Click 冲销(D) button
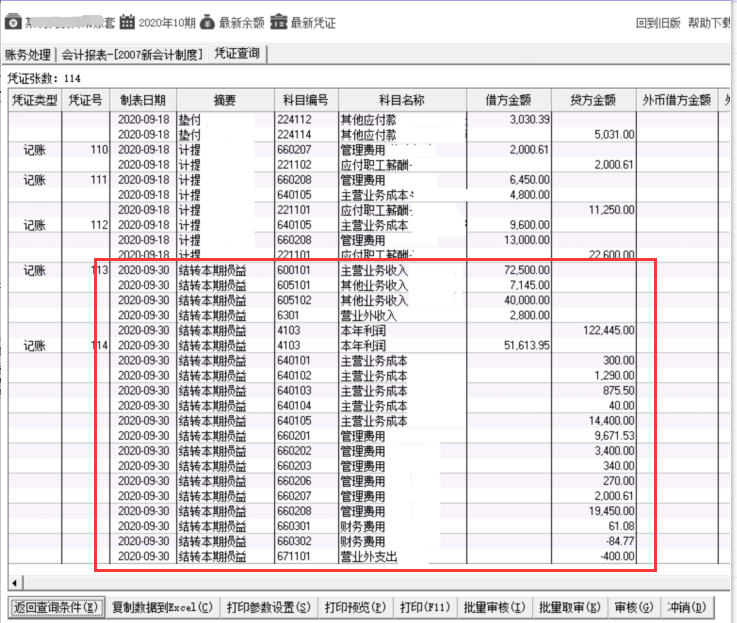 pyautogui.click(x=687, y=607)
